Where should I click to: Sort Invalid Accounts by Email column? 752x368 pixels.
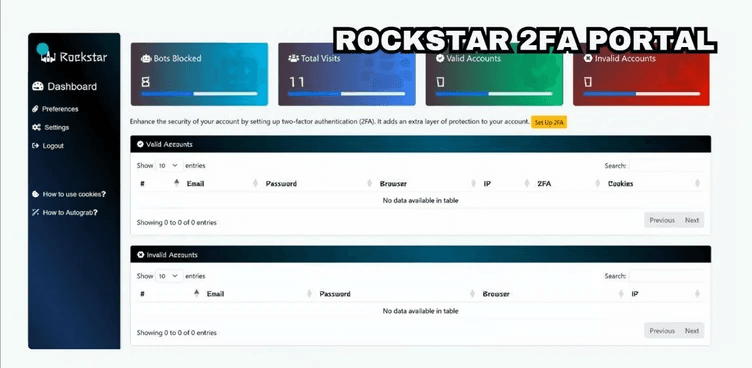tap(259, 294)
